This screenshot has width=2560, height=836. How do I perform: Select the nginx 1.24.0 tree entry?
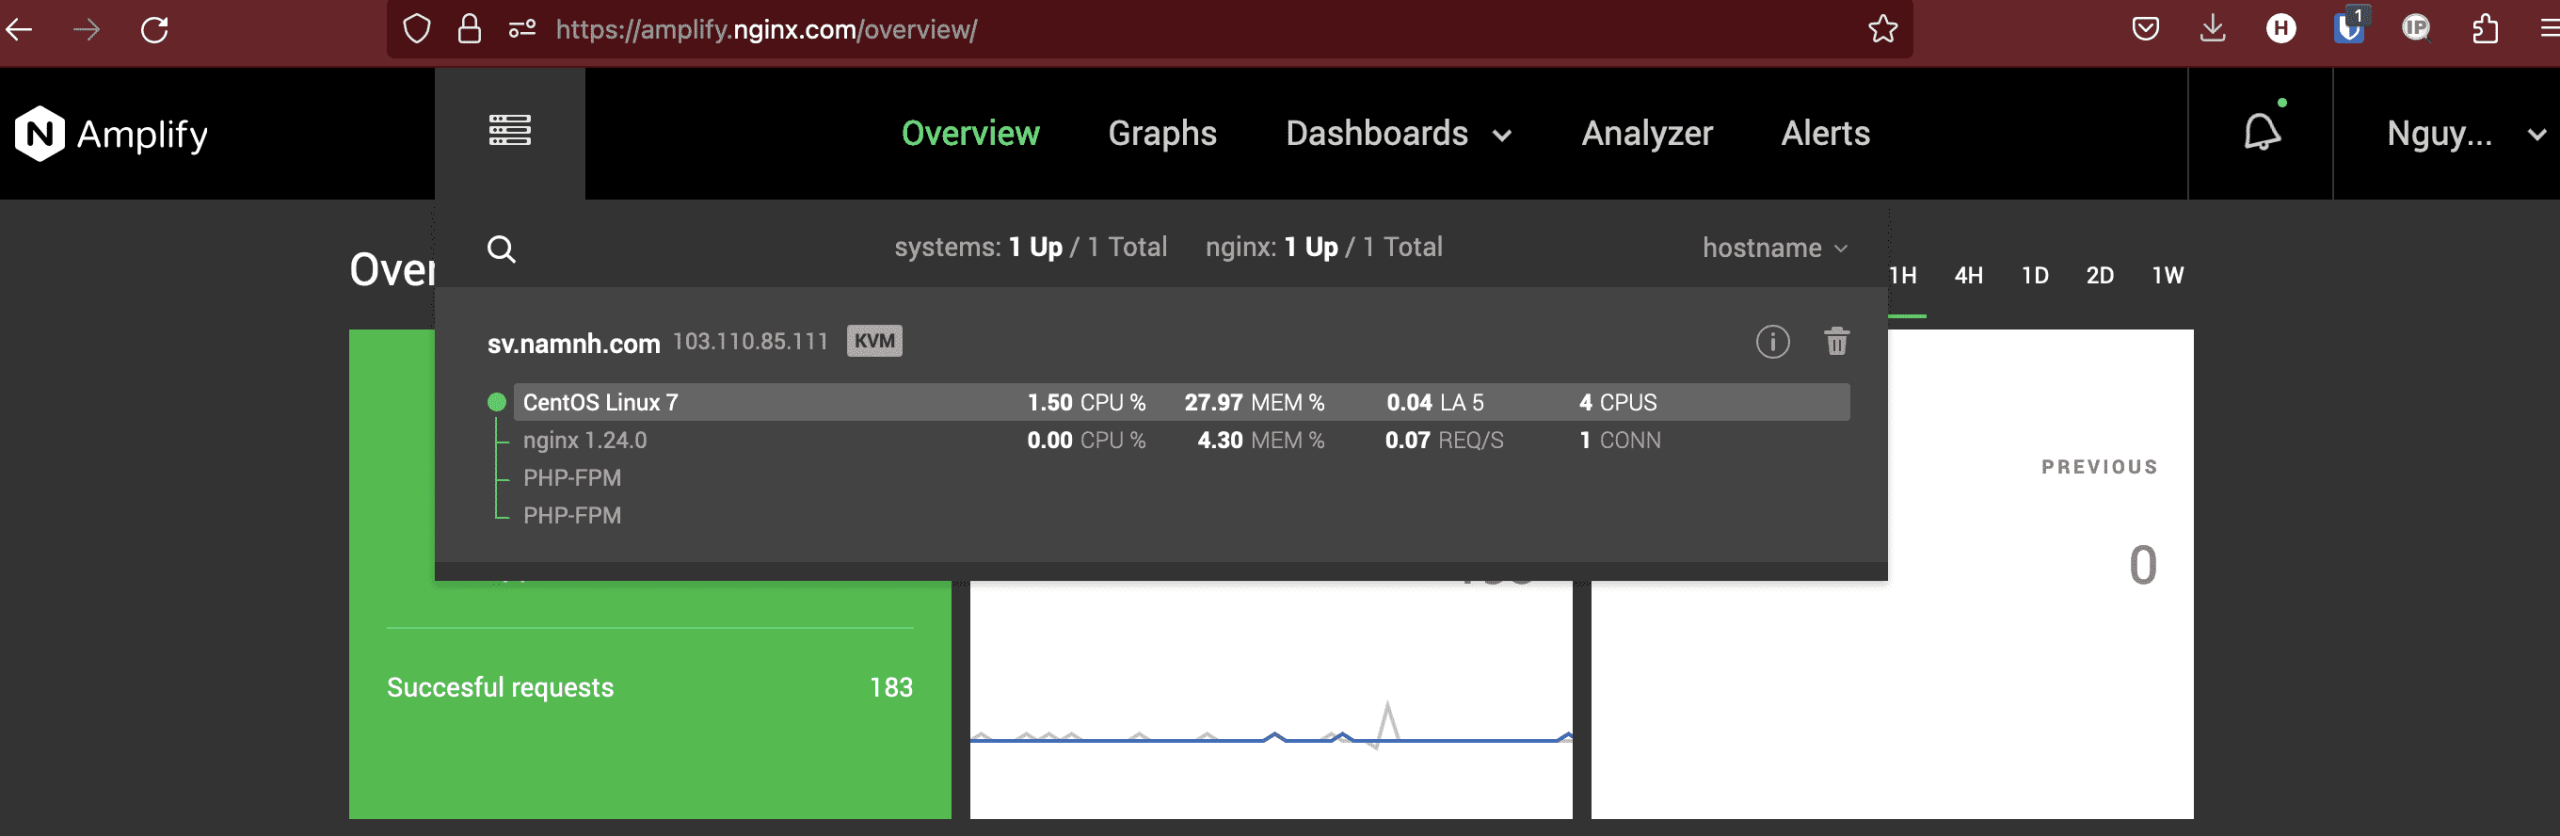[585, 441]
